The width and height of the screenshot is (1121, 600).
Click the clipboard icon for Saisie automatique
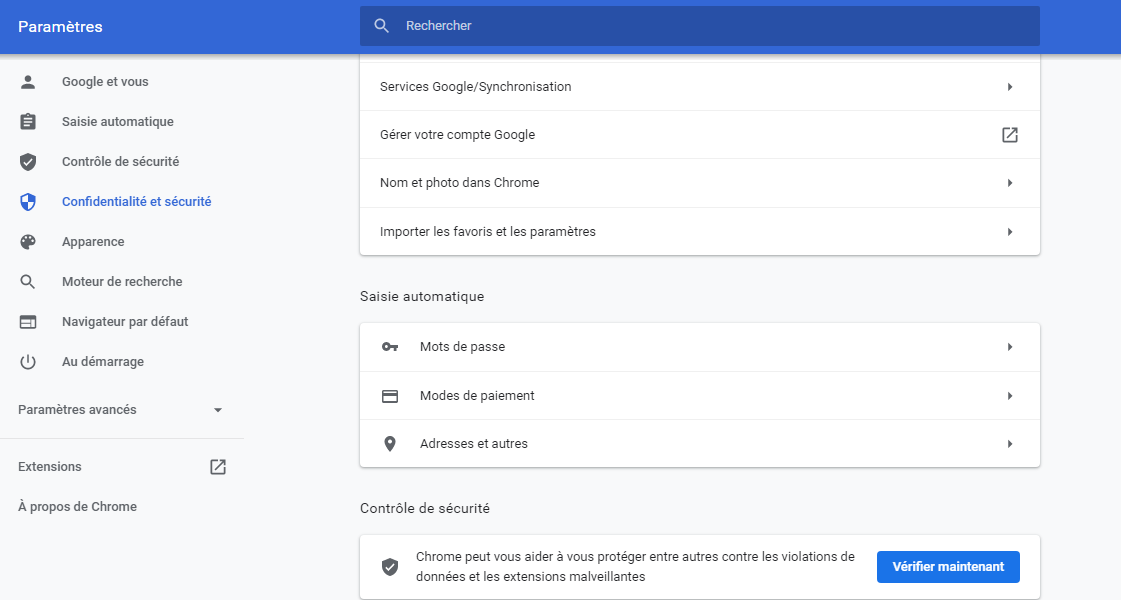coord(28,122)
